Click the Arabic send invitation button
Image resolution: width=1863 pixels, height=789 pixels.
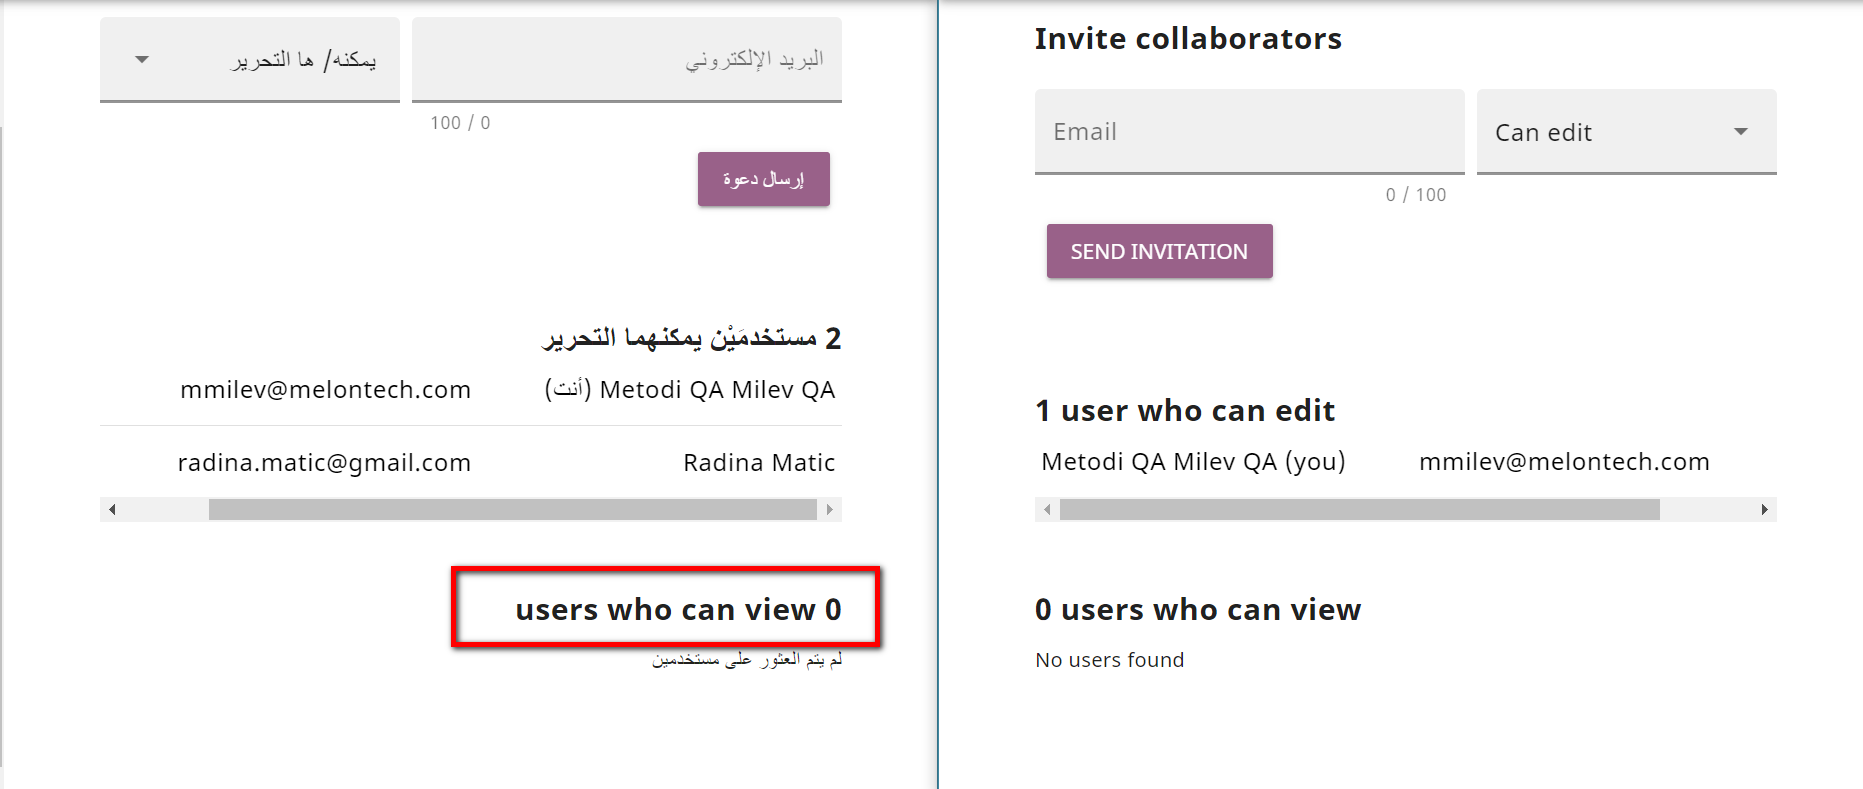pos(764,179)
